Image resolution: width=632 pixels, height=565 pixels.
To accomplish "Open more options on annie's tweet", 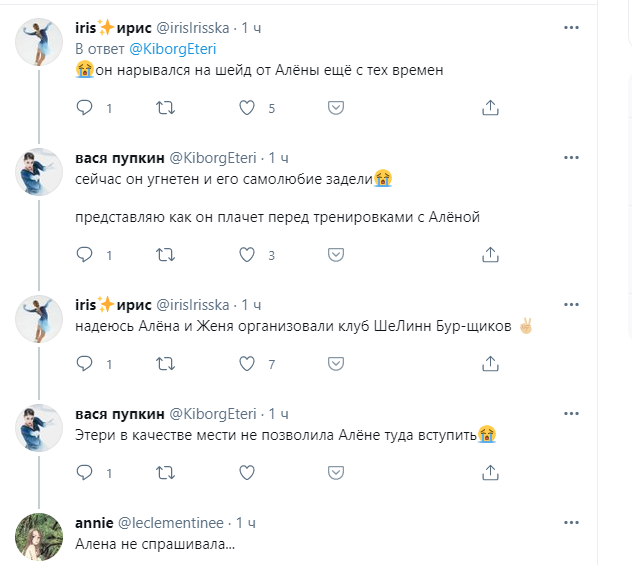I will pyautogui.click(x=571, y=522).
